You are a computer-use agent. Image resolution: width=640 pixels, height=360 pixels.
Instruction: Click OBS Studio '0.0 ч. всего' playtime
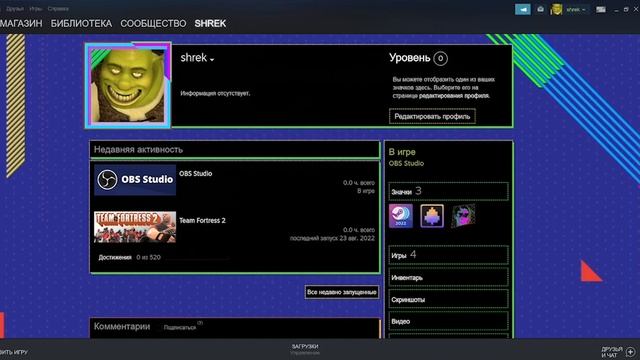(359, 183)
